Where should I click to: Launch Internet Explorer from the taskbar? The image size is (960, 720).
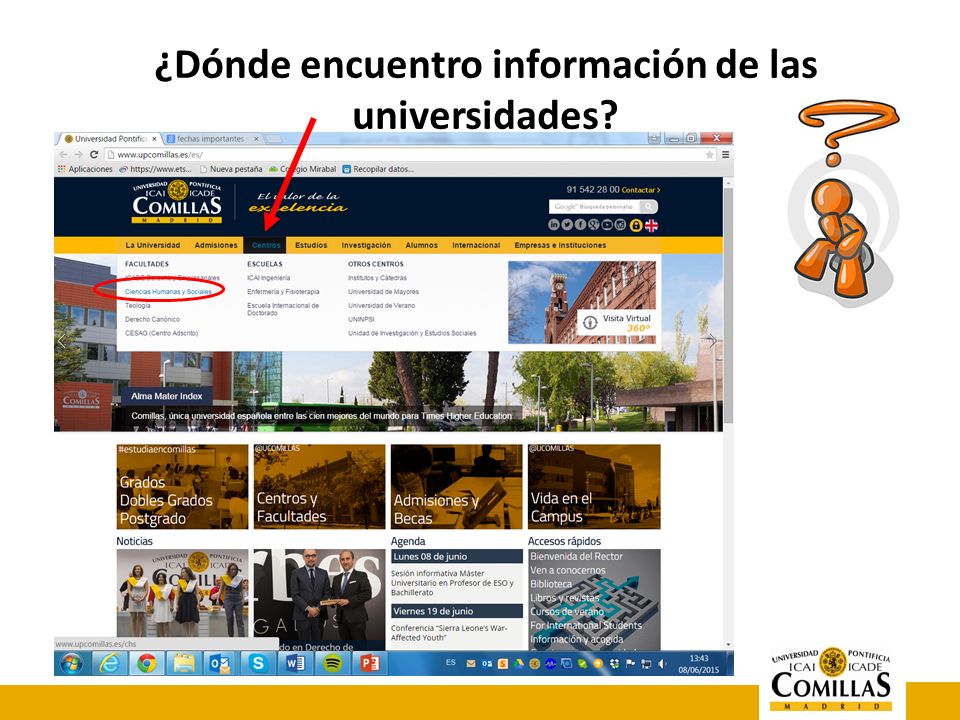109,663
